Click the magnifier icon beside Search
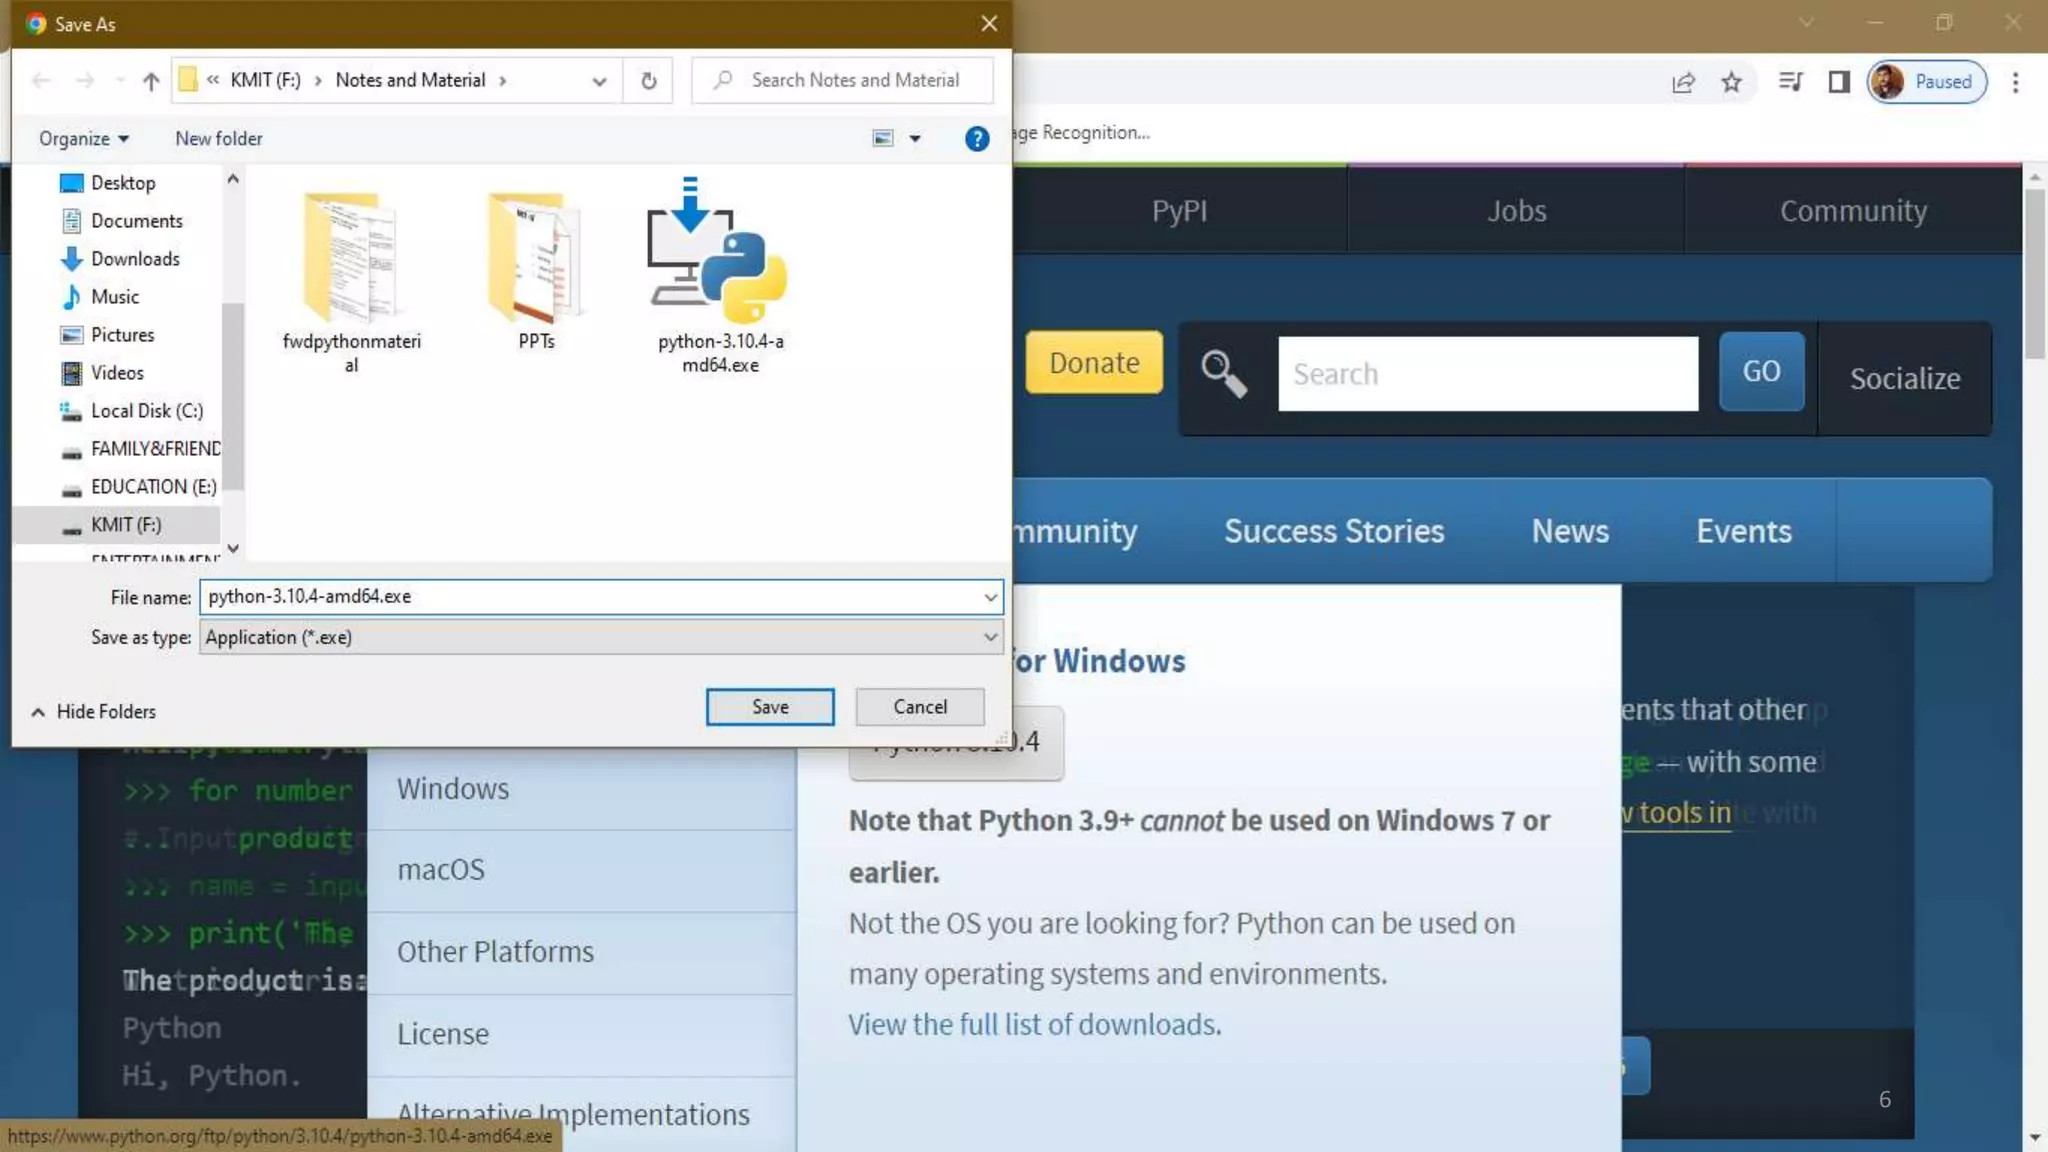Viewport: 2048px width, 1152px height. click(1223, 373)
